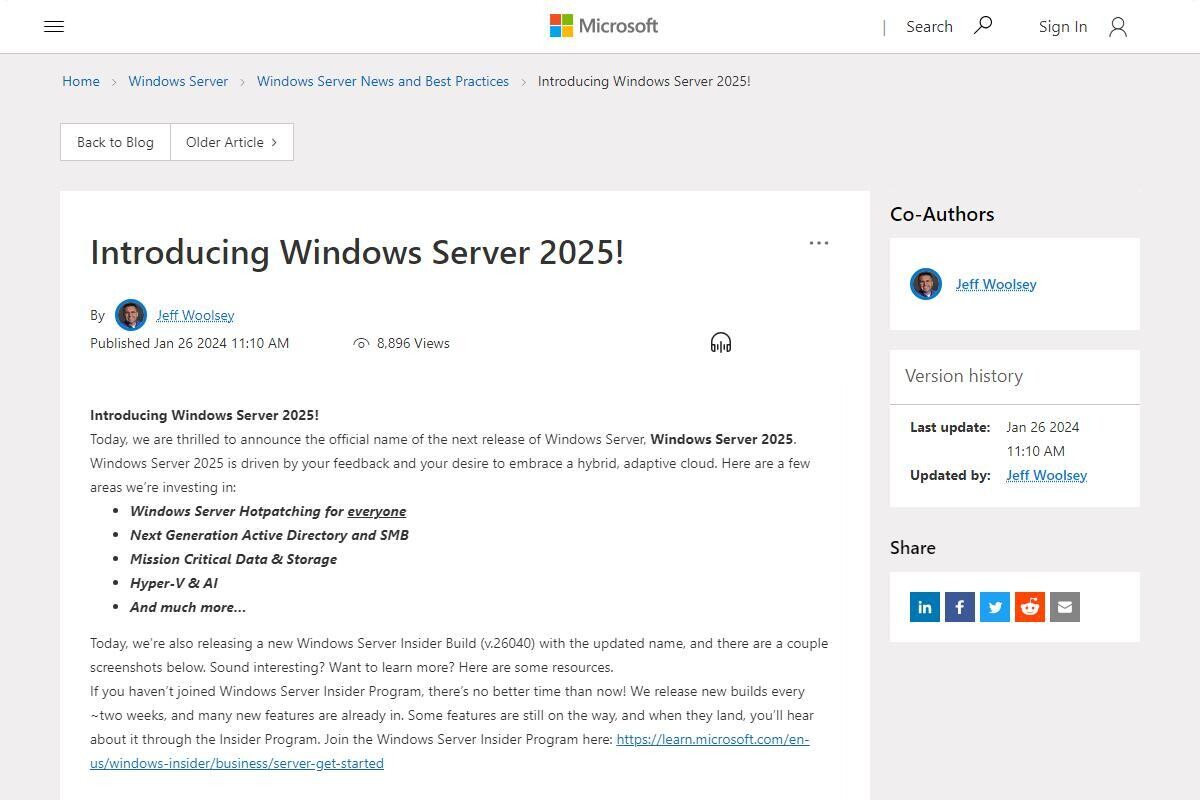
Task: Click the Sign In text
Action: pyautogui.click(x=1063, y=27)
